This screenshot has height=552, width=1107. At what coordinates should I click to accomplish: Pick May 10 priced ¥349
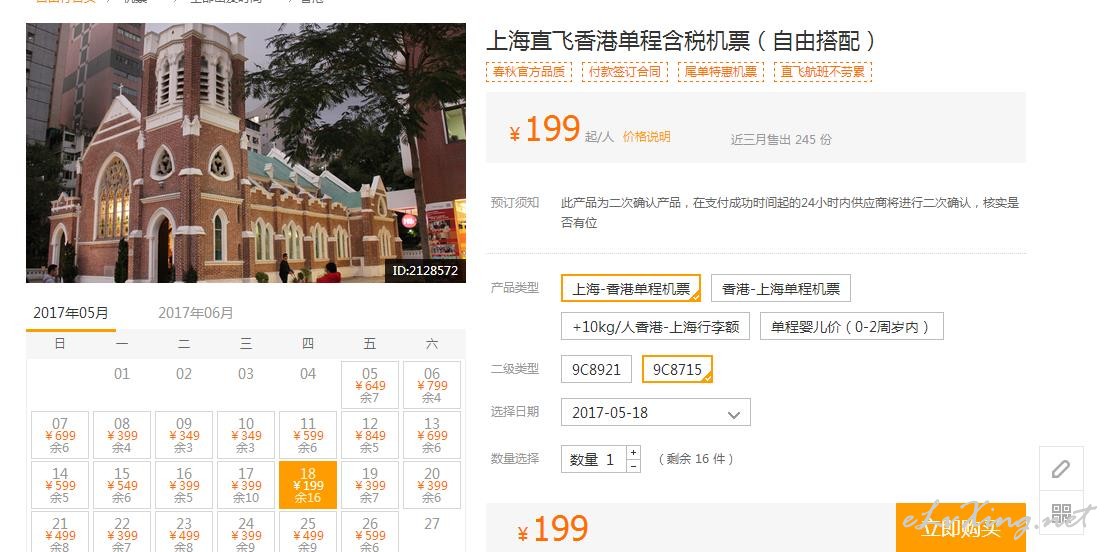[x=246, y=435]
